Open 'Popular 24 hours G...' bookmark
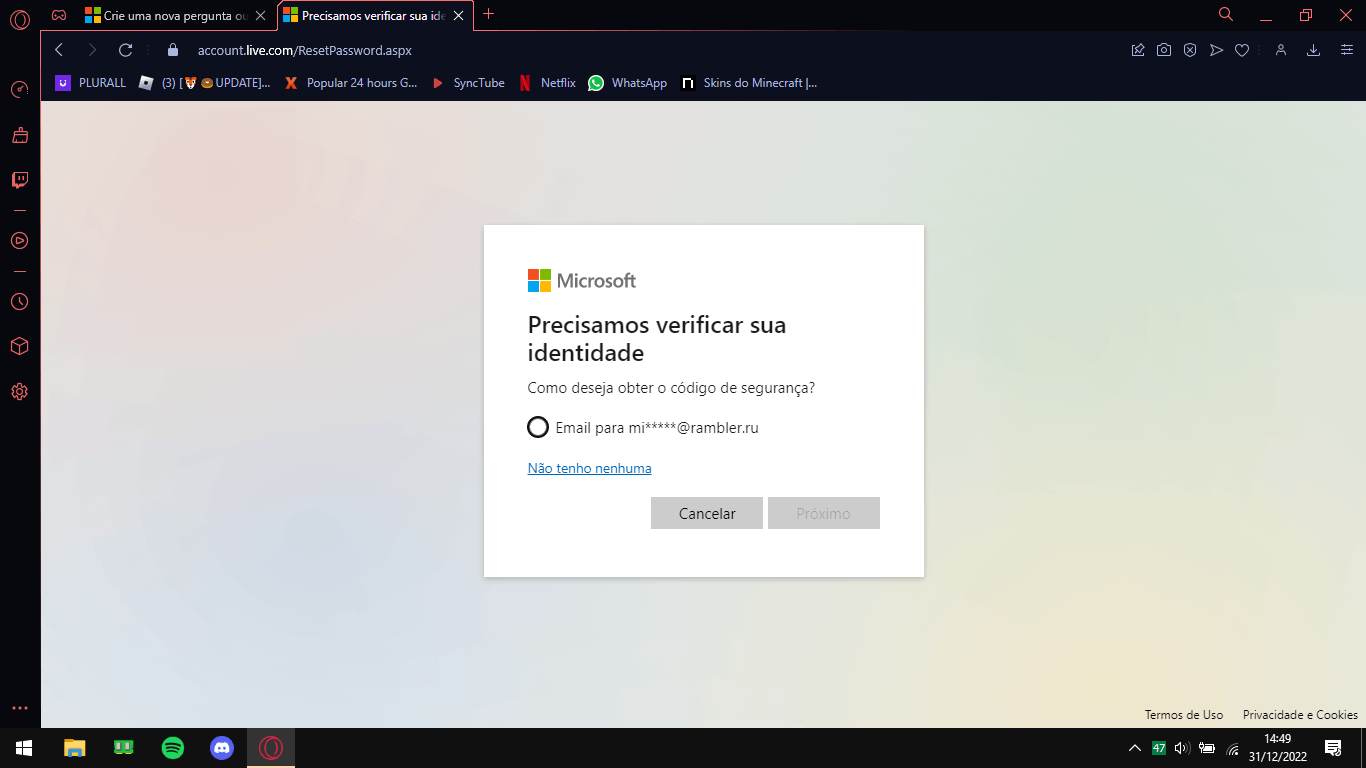This screenshot has width=1366, height=768. [350, 83]
